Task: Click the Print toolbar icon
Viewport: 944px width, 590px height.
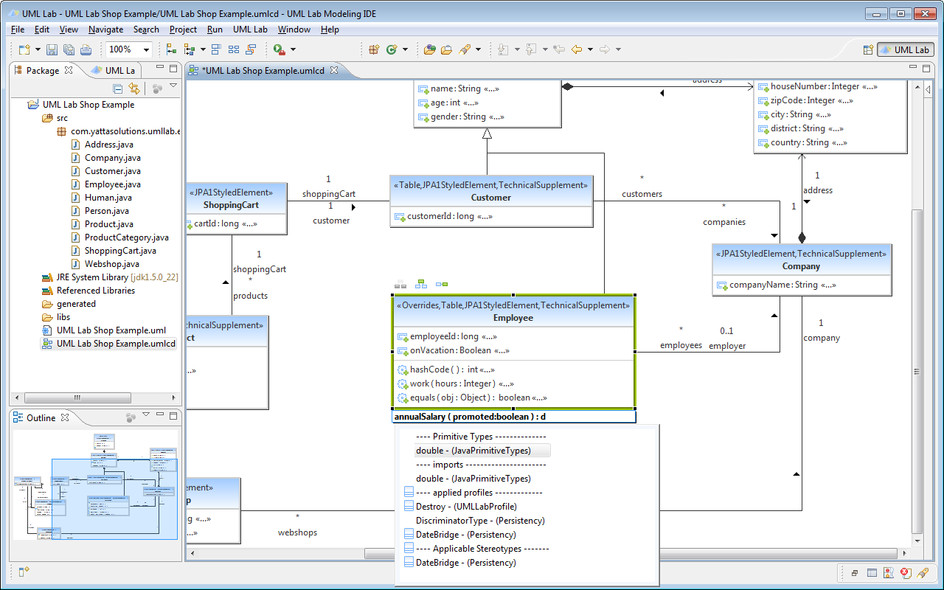Action: point(86,49)
